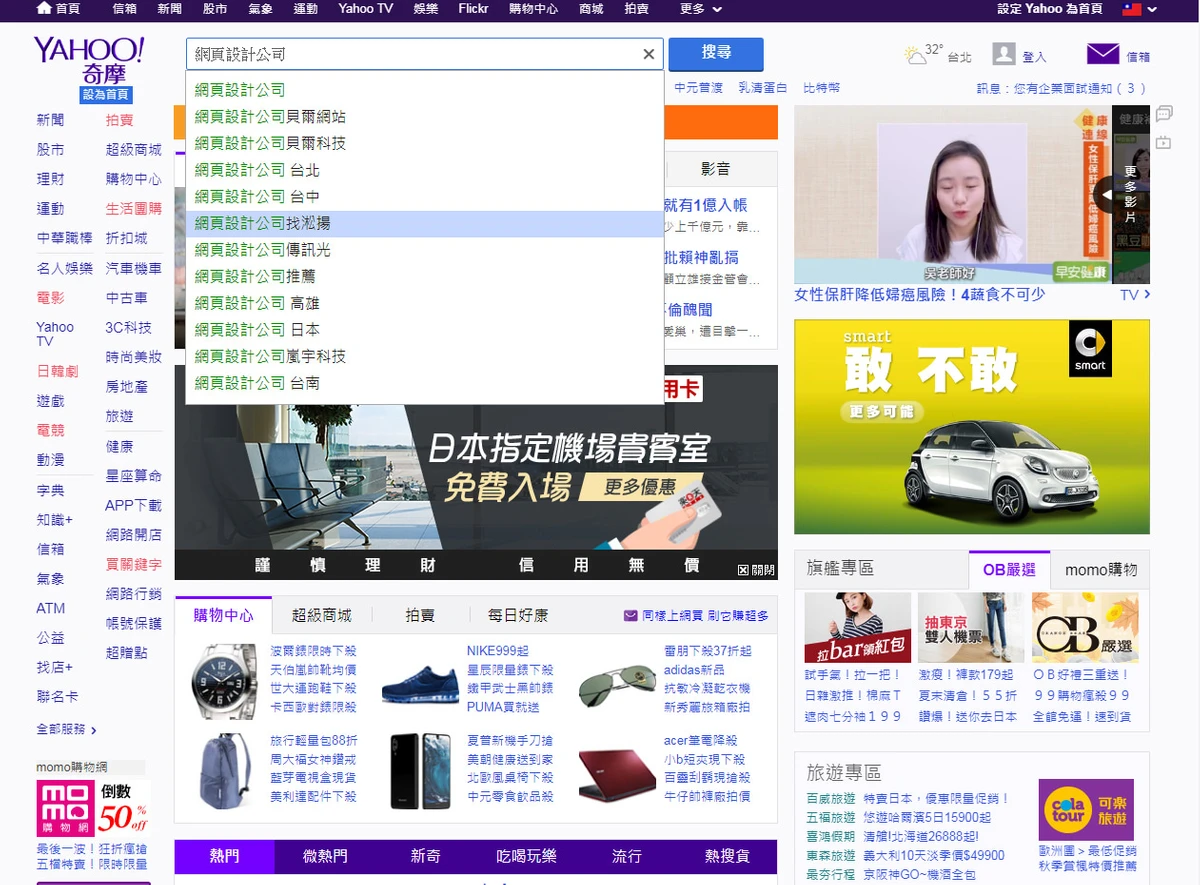
Task: Open the TV link arrow under video
Action: click(1135, 294)
